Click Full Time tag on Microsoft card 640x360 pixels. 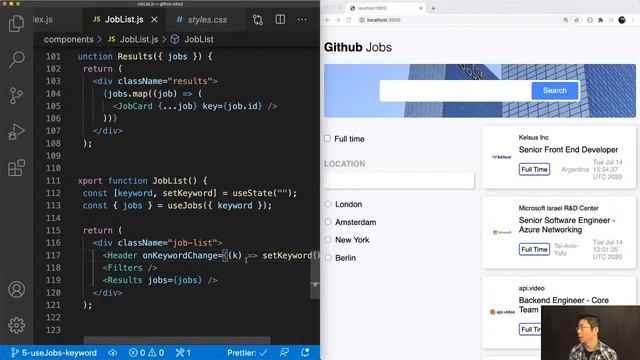coord(534,249)
